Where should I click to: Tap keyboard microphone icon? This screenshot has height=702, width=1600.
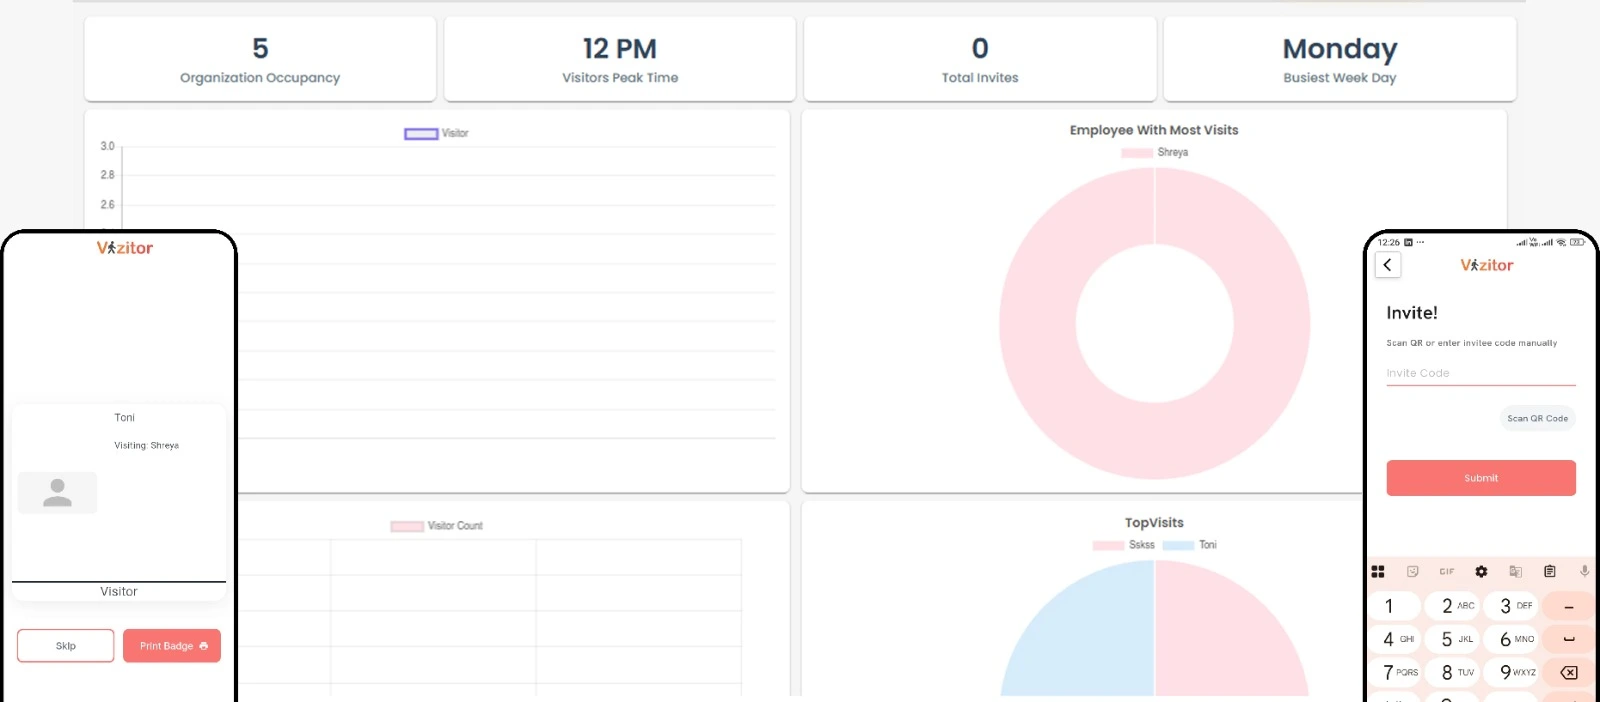tap(1584, 572)
